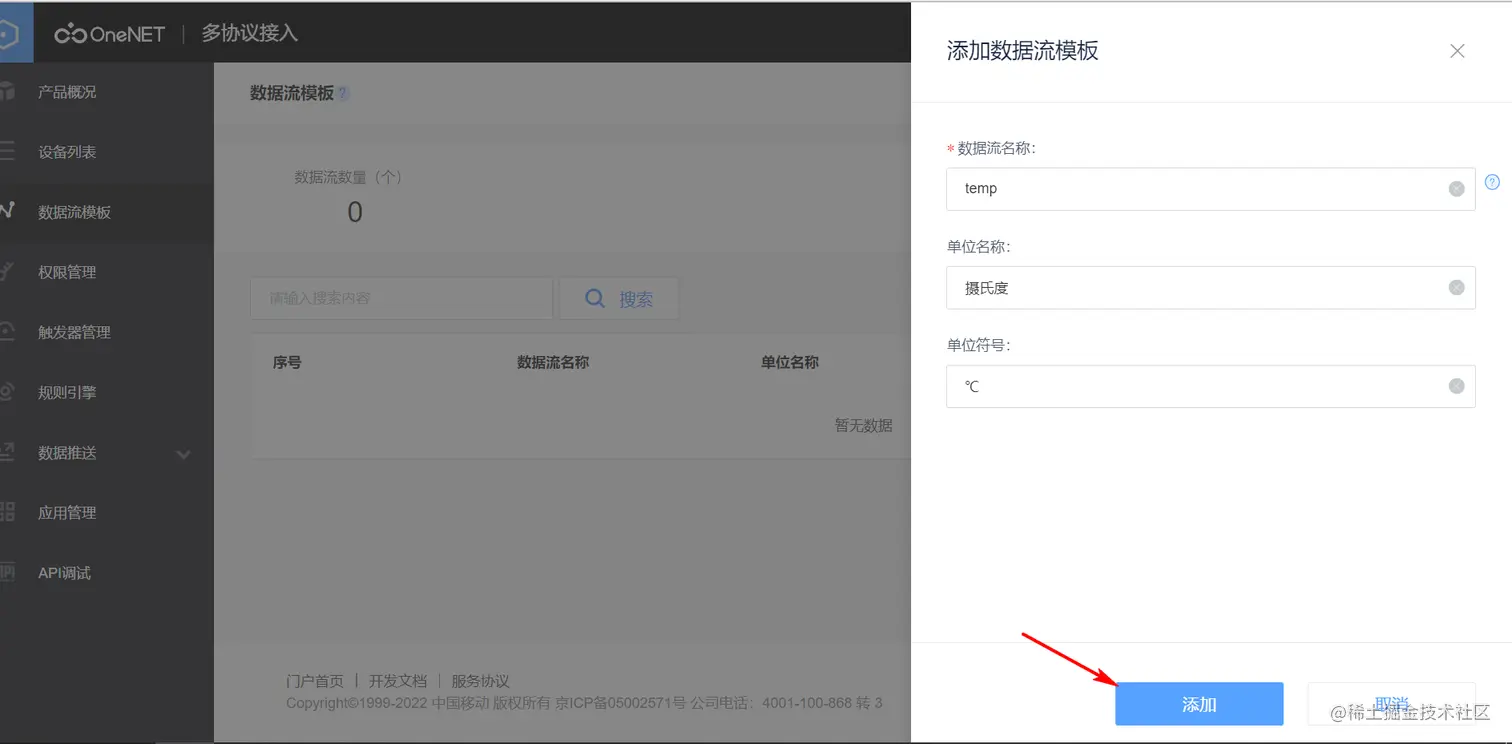Select 数据流模板 in the sidebar

[x=74, y=212]
